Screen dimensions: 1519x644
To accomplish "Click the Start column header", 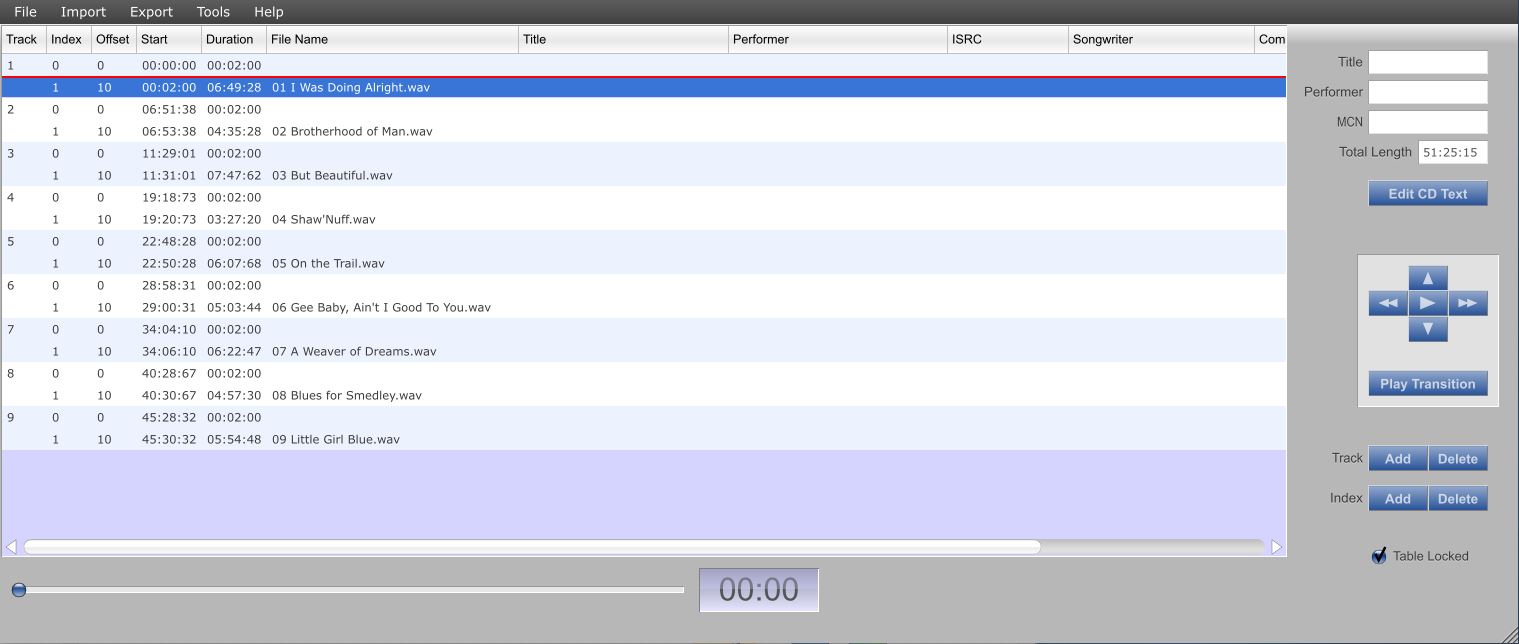I will click(168, 39).
